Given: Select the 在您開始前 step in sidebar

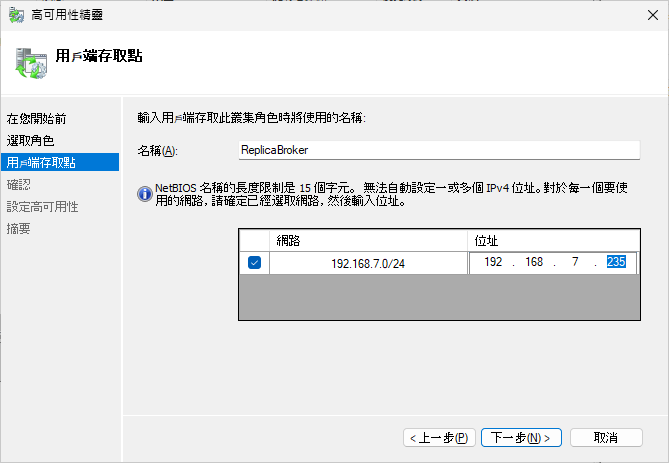Looking at the screenshot, I should point(36,119).
